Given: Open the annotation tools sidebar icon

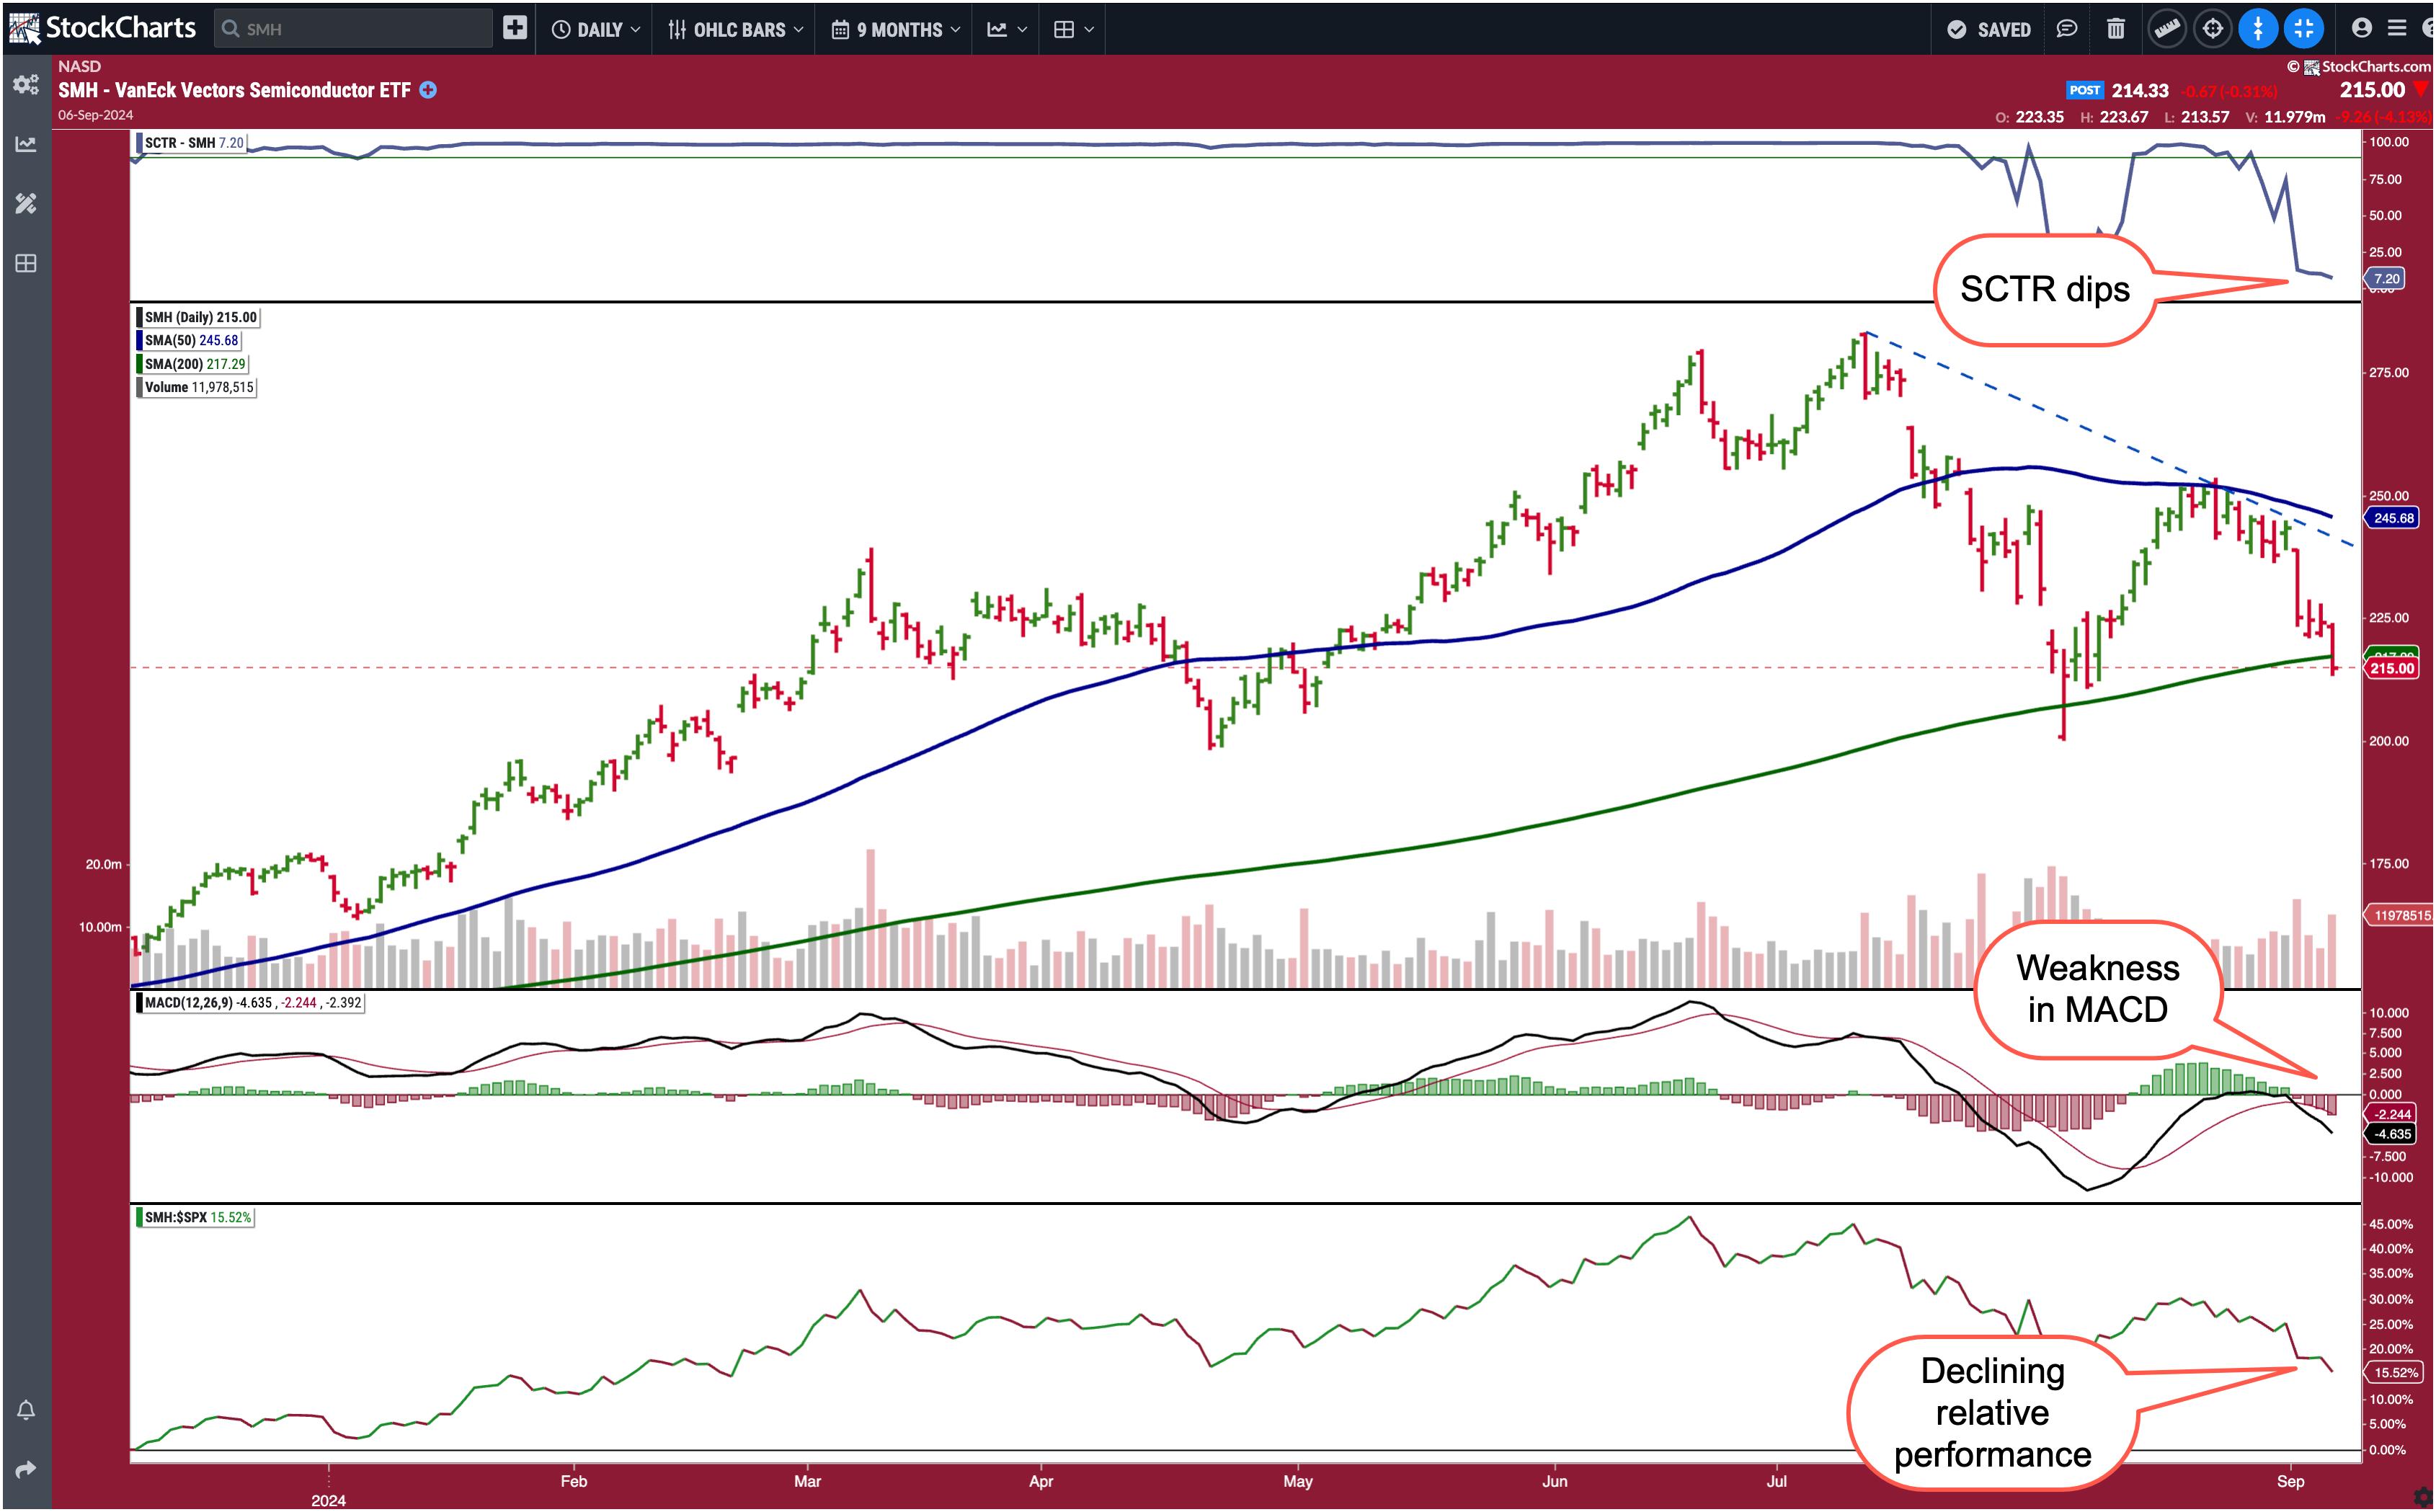Looking at the screenshot, I should coord(26,204).
